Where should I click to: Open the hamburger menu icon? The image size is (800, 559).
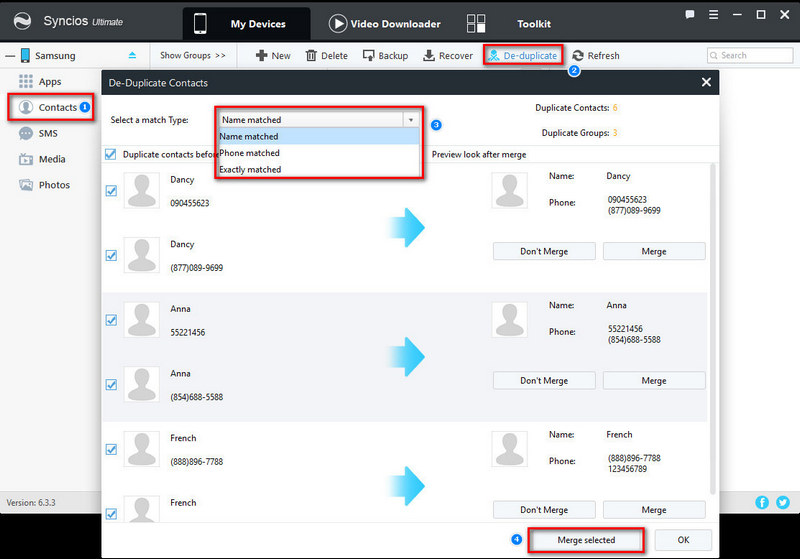coord(713,14)
